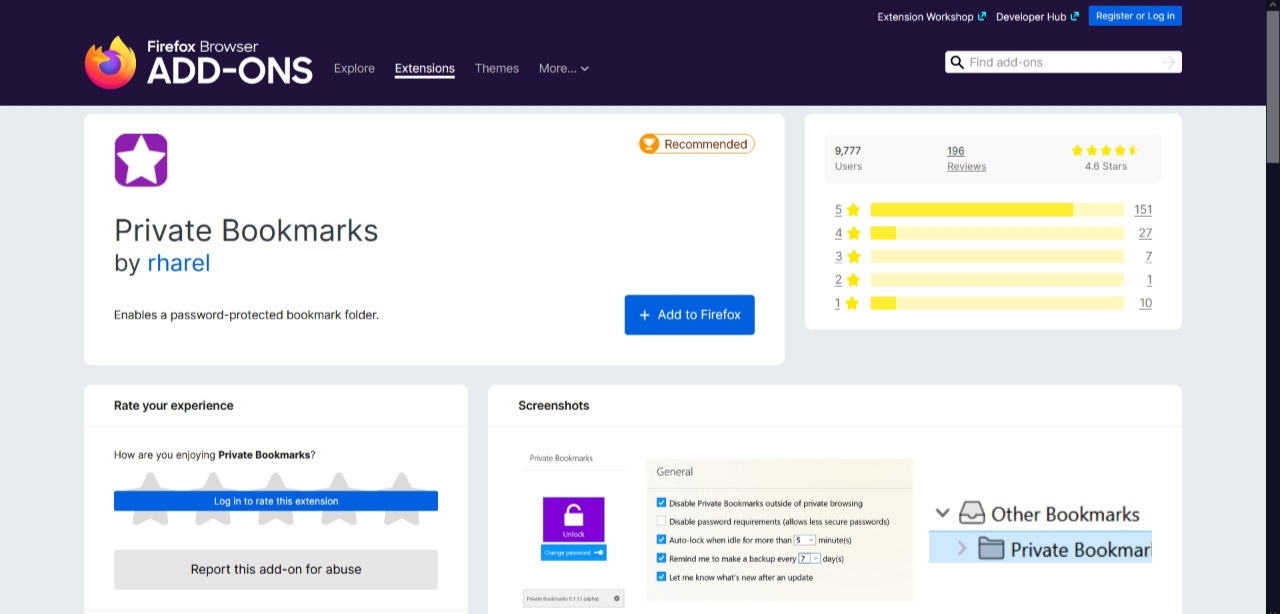This screenshot has width=1280, height=614.
Task: Toggle Remind me to make a backup checkbox
Action: point(661,558)
